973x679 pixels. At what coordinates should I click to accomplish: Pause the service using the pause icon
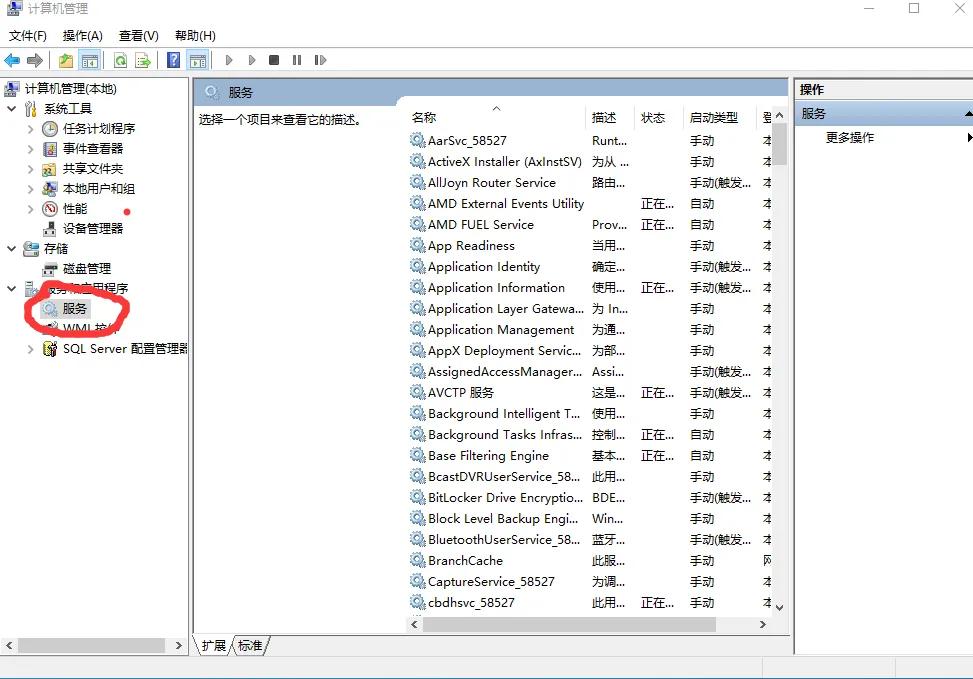point(297,60)
